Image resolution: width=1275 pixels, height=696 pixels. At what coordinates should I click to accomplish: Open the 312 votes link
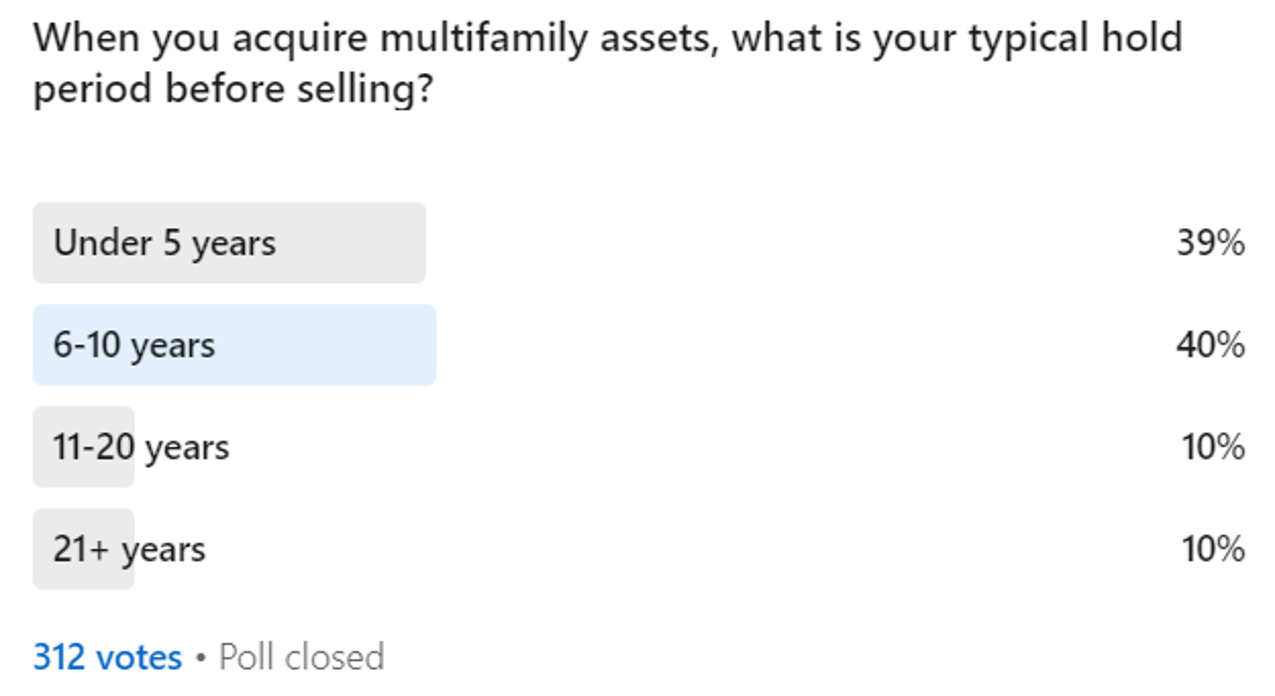coord(107,657)
